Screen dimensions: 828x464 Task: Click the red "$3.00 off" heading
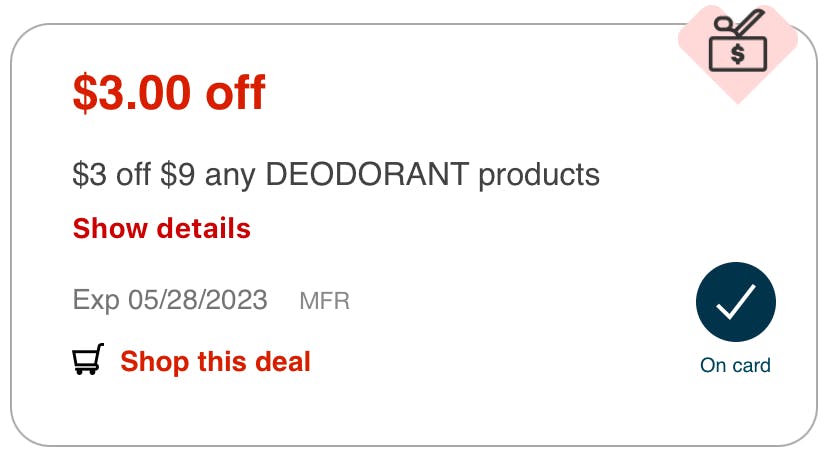point(169,93)
